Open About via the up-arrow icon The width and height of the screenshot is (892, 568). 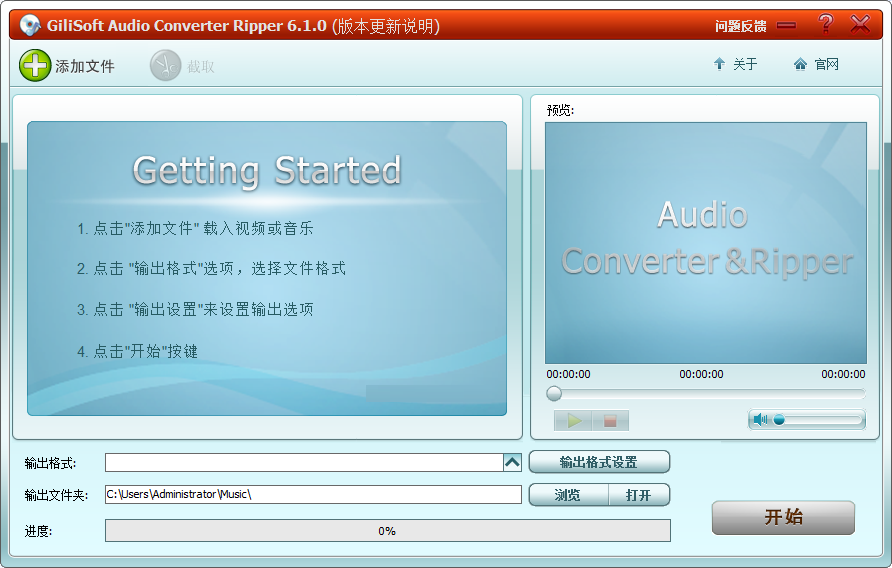pos(719,64)
